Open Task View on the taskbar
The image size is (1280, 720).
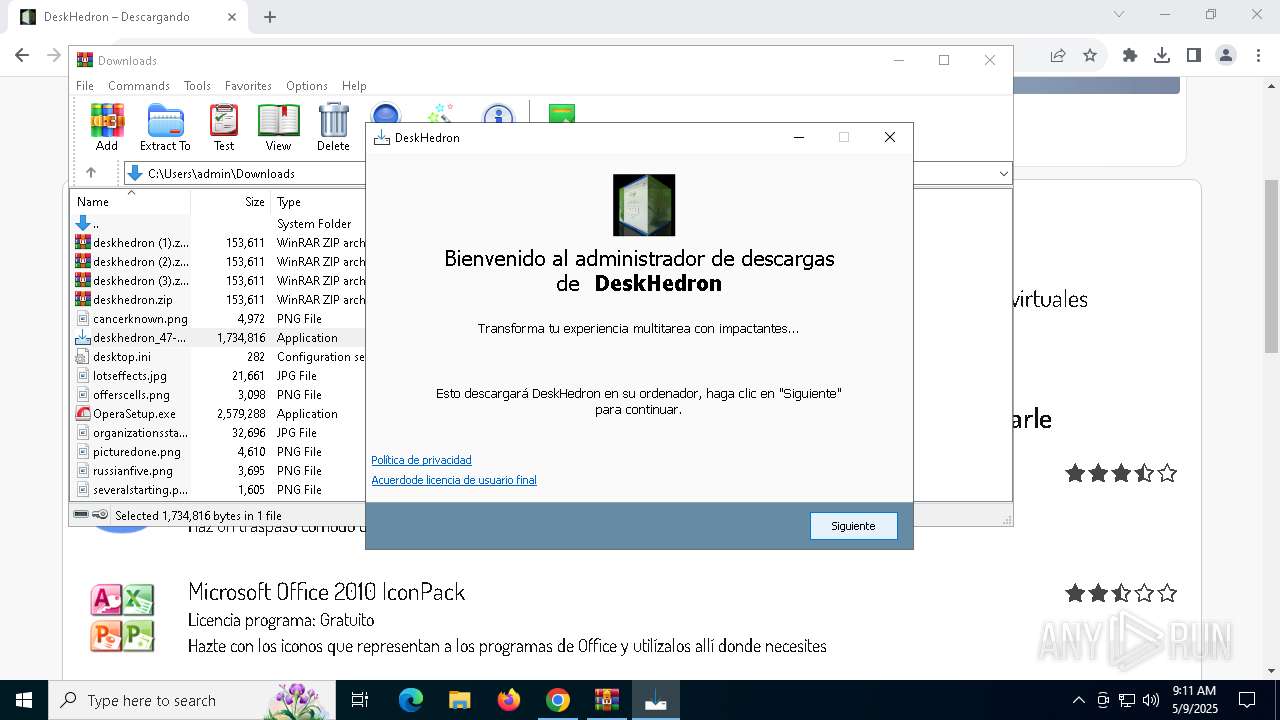[x=360, y=700]
